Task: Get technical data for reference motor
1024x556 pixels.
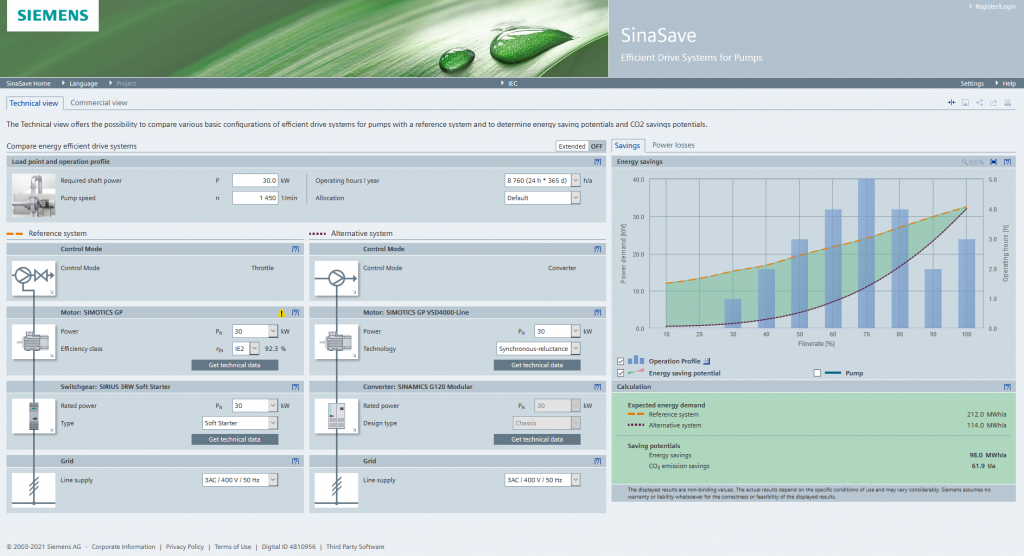Action: (234, 365)
